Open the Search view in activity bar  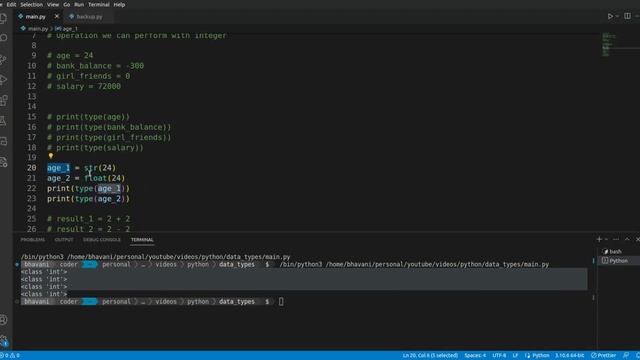coord(4,38)
